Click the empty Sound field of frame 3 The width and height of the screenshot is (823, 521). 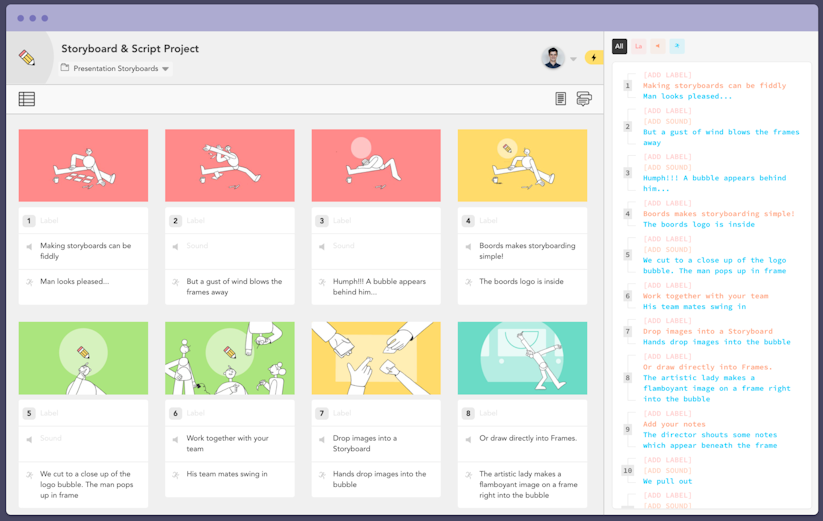pyautogui.click(x=376, y=251)
